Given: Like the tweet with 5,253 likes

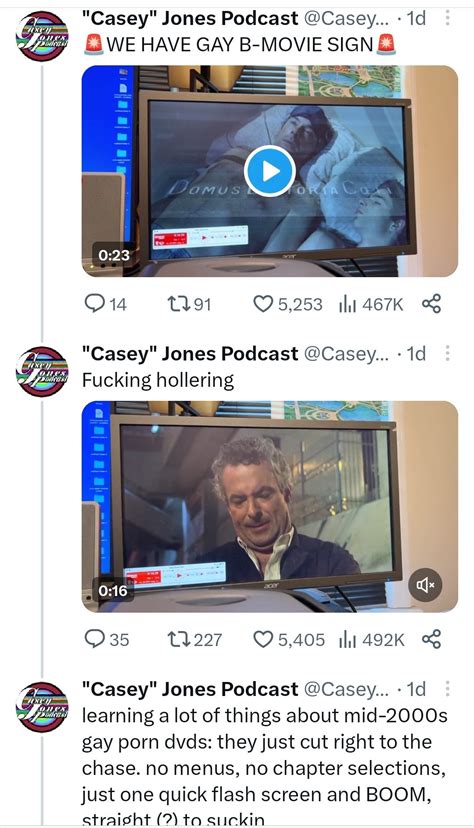Looking at the screenshot, I should click(288, 304).
